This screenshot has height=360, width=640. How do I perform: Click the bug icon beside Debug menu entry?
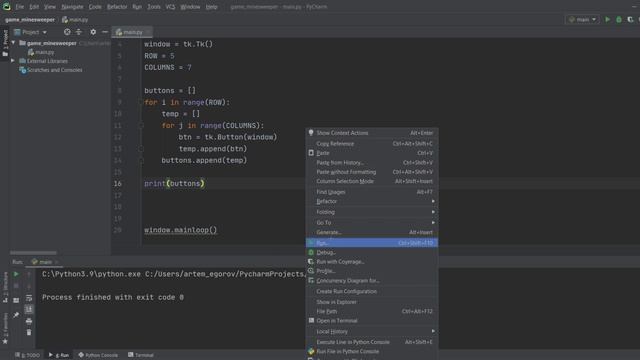click(311, 252)
